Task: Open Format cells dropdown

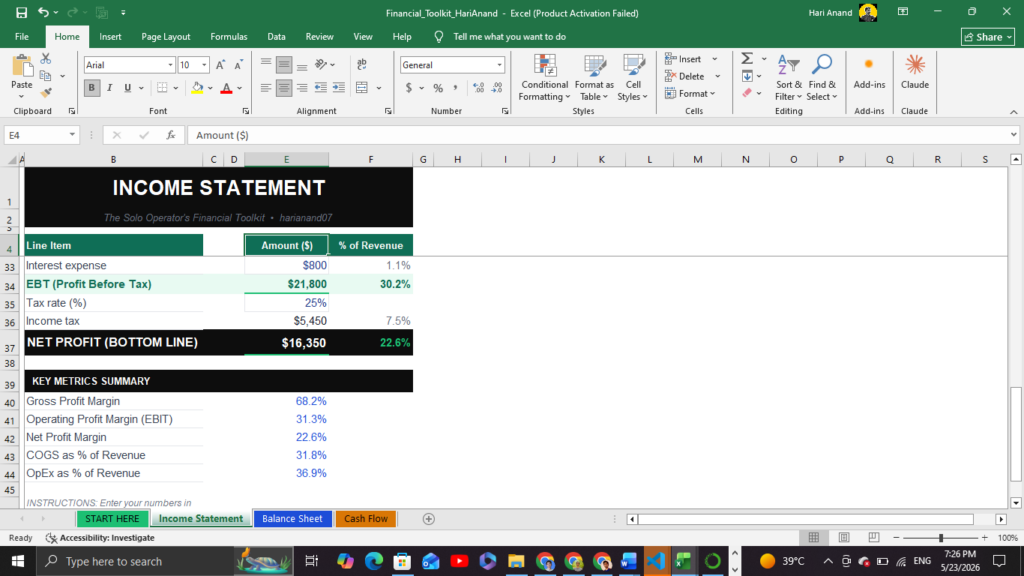Action: tap(690, 93)
